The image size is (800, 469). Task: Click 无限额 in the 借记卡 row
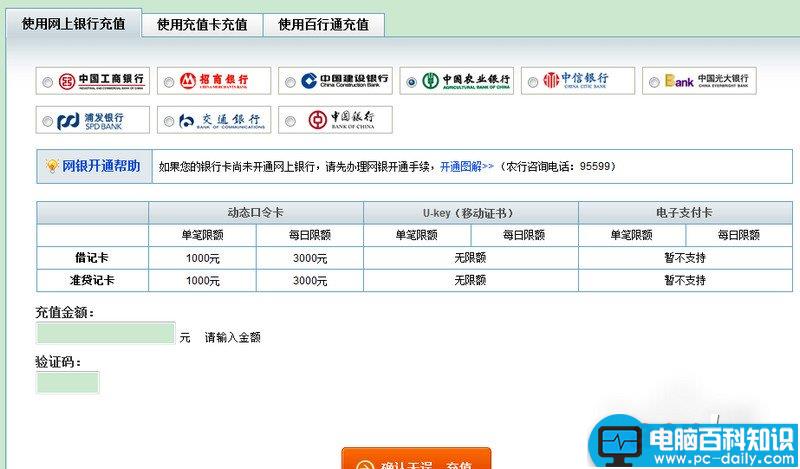click(x=470, y=258)
